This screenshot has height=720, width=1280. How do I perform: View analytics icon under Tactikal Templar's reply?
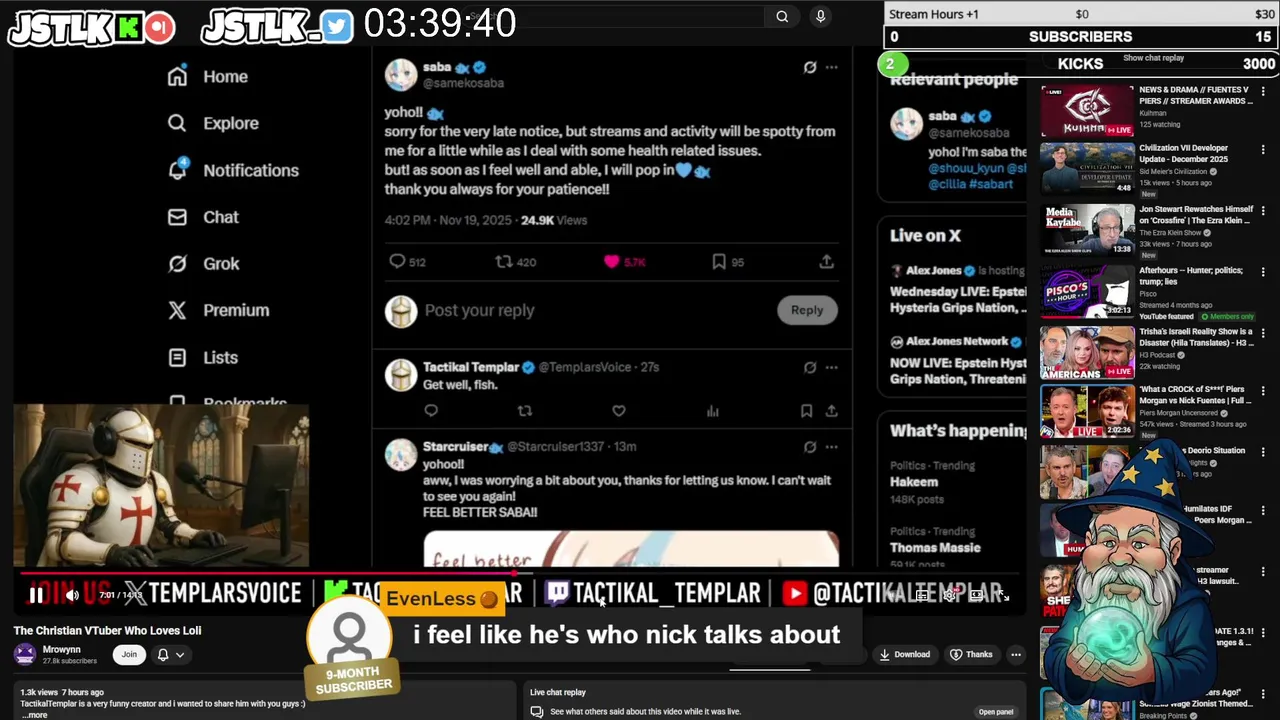coord(712,411)
